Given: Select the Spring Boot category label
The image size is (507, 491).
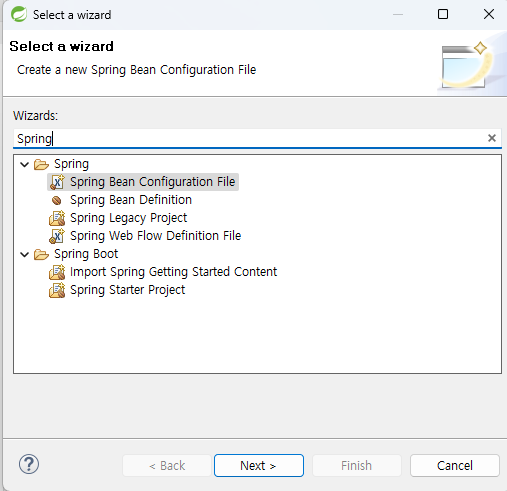Looking at the screenshot, I should (x=86, y=254).
